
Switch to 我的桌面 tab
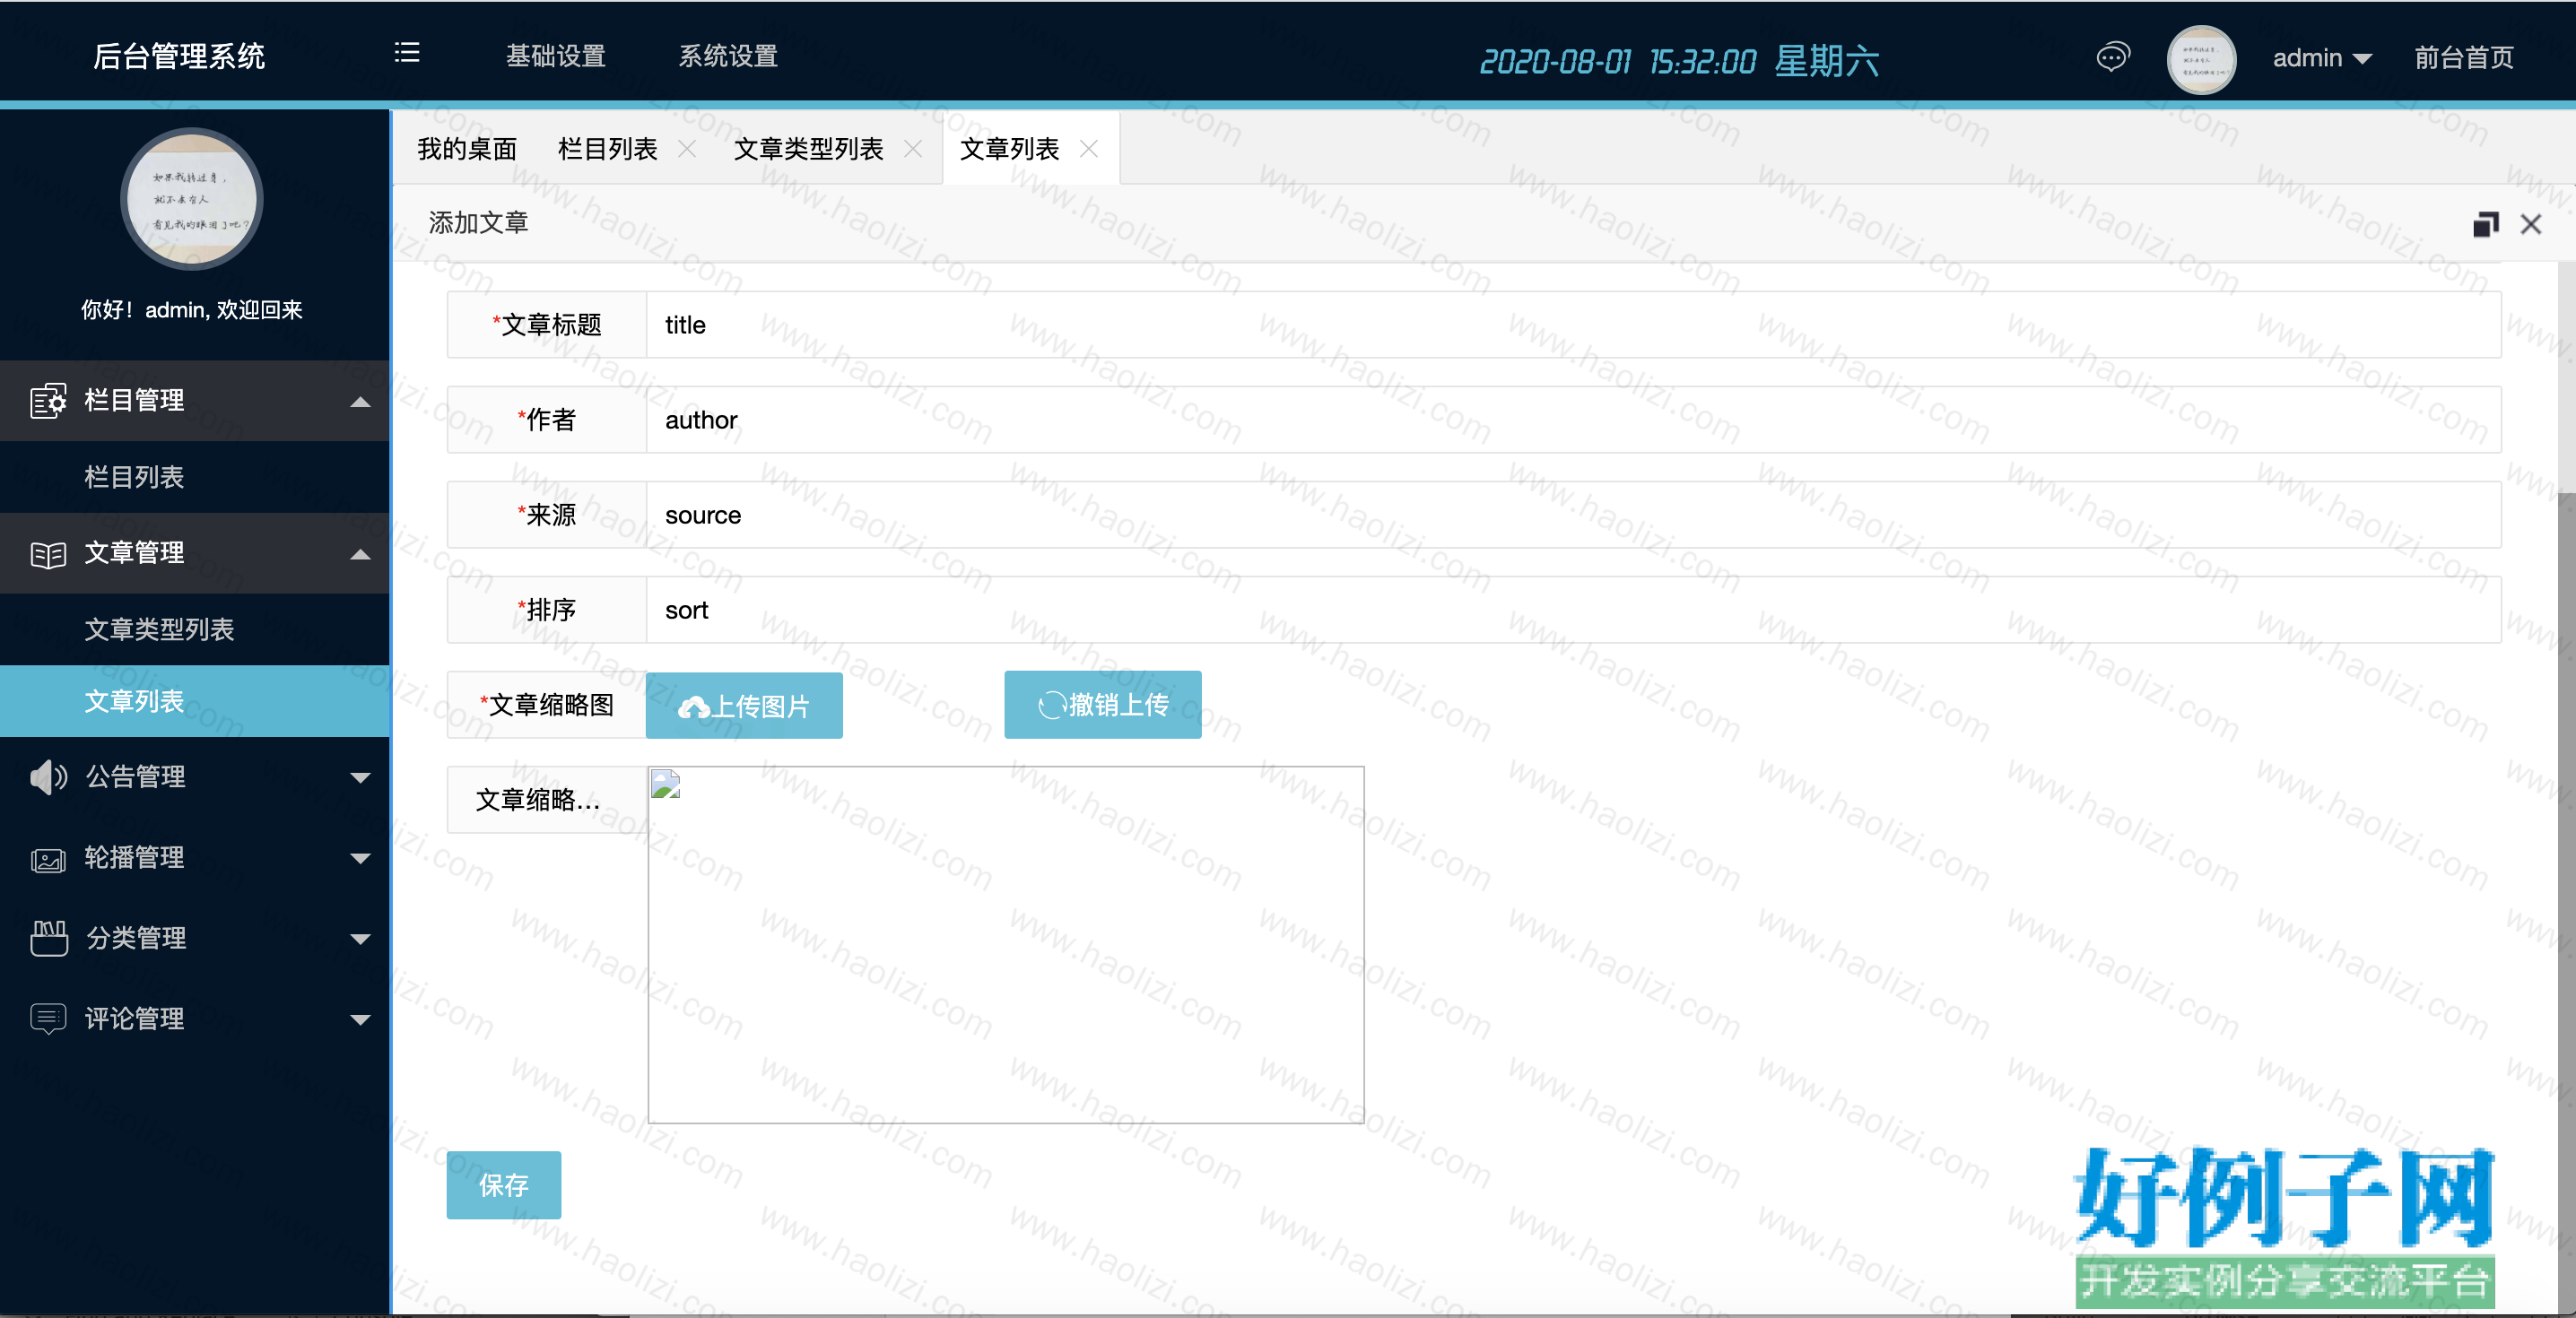(467, 149)
